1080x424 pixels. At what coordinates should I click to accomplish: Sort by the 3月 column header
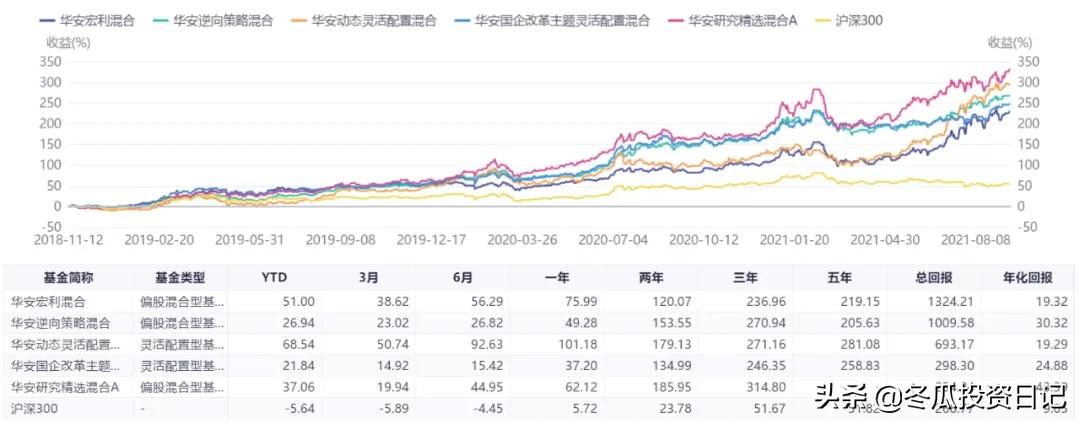(368, 277)
